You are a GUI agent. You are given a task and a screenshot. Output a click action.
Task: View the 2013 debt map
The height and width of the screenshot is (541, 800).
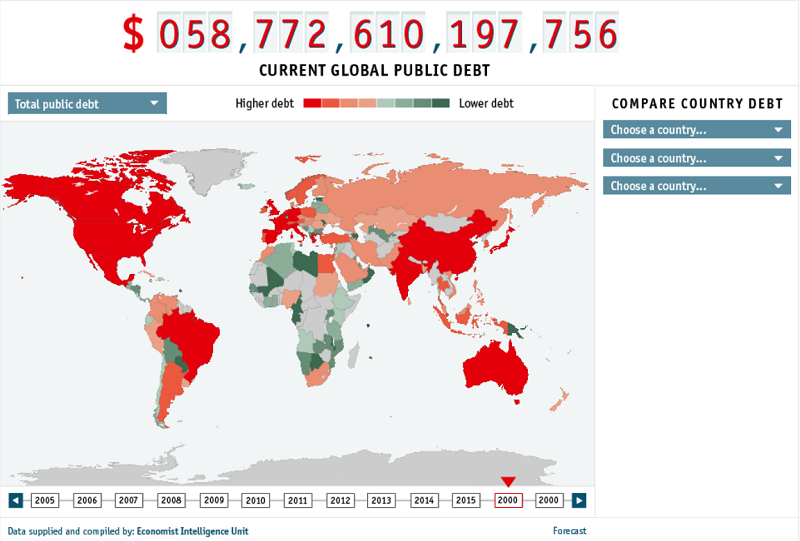381,500
